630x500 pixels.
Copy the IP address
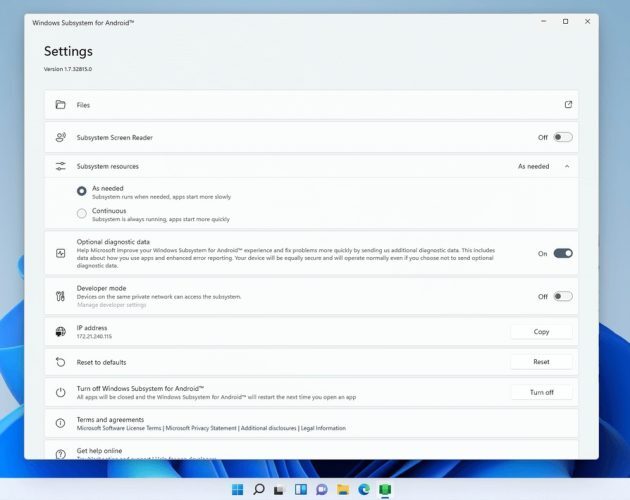tap(541, 332)
